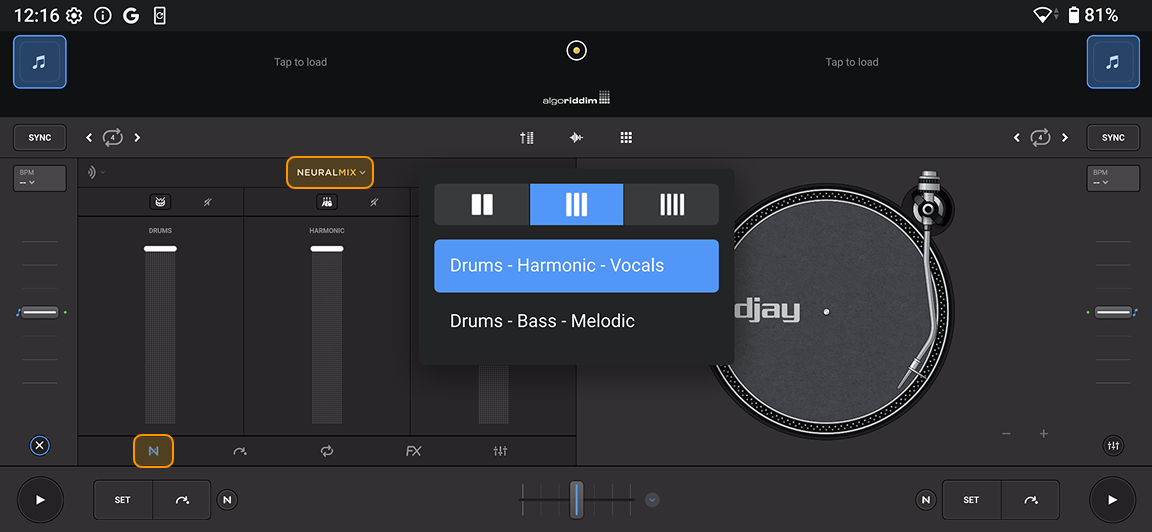
Task: Open the settings gear in status bar
Action: point(74,15)
